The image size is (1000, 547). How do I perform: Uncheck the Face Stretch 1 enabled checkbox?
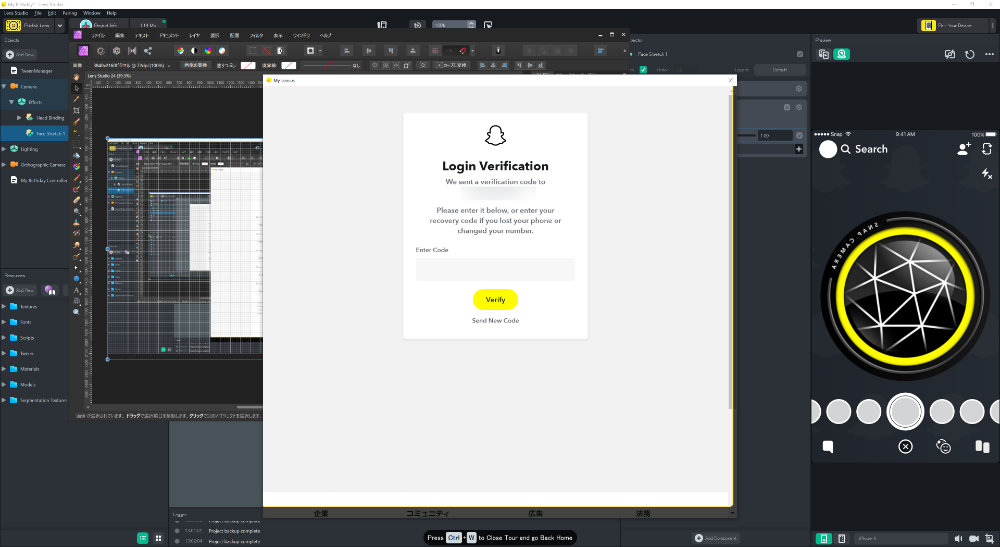[643, 69]
